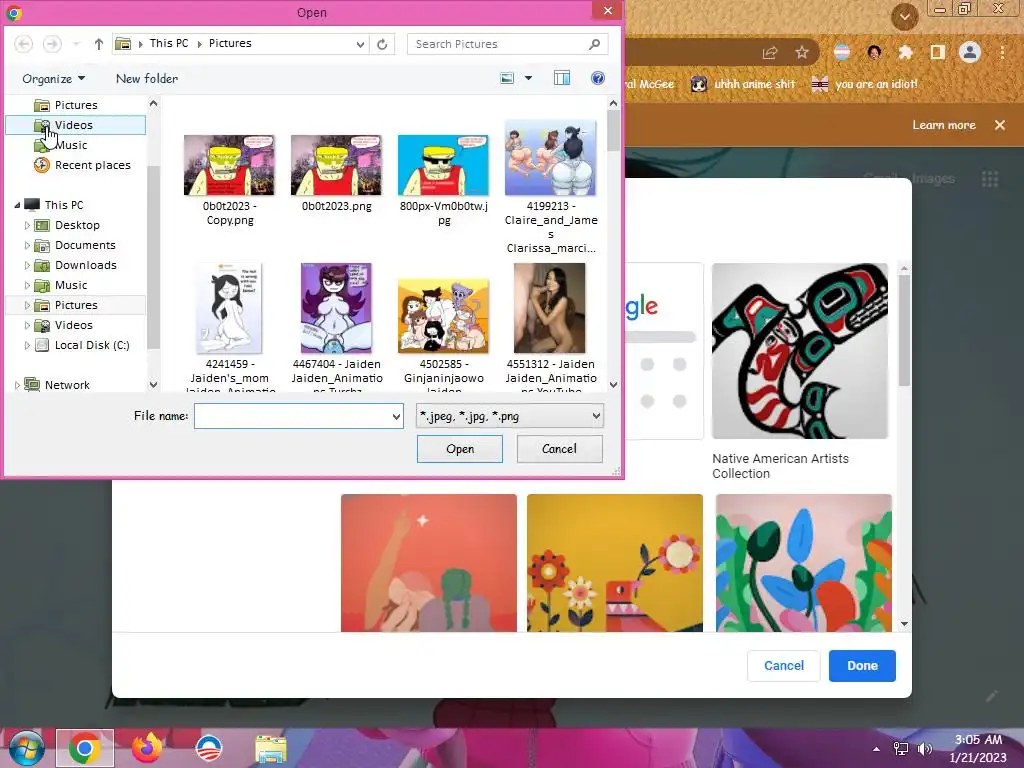Cancel the Open file dialog

point(560,449)
